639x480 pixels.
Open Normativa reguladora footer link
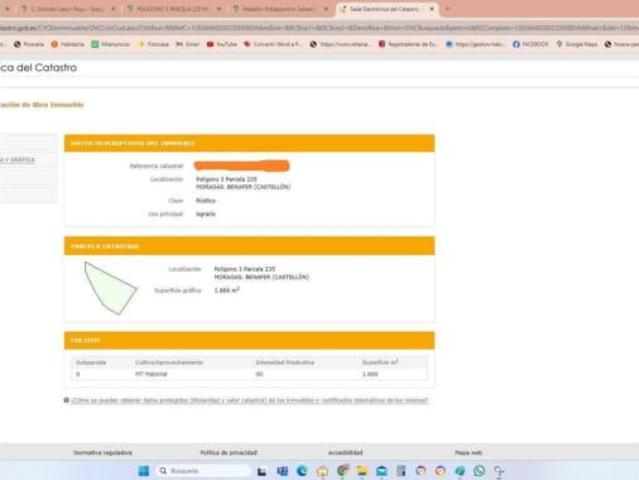[x=103, y=453]
